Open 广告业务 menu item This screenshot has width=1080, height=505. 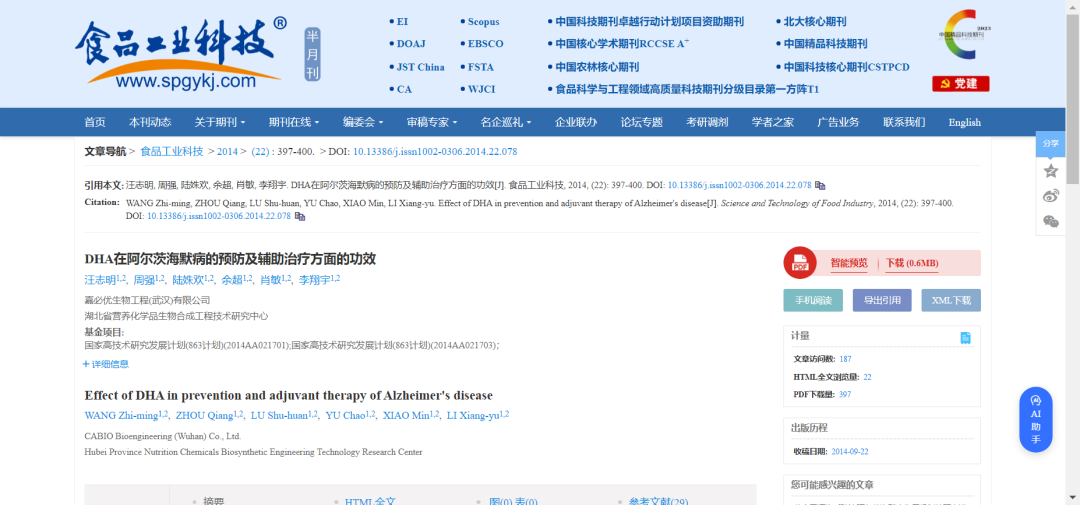point(838,123)
